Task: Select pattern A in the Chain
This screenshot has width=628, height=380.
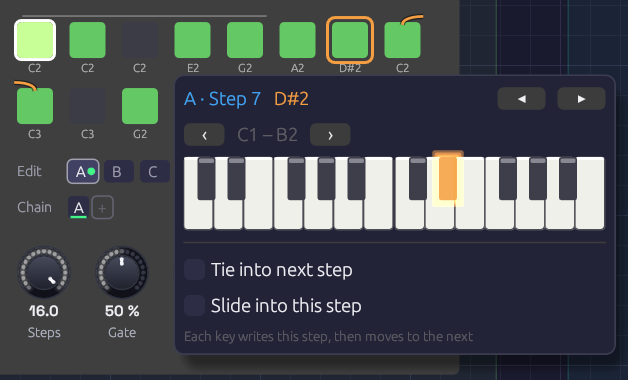Action: (78, 208)
